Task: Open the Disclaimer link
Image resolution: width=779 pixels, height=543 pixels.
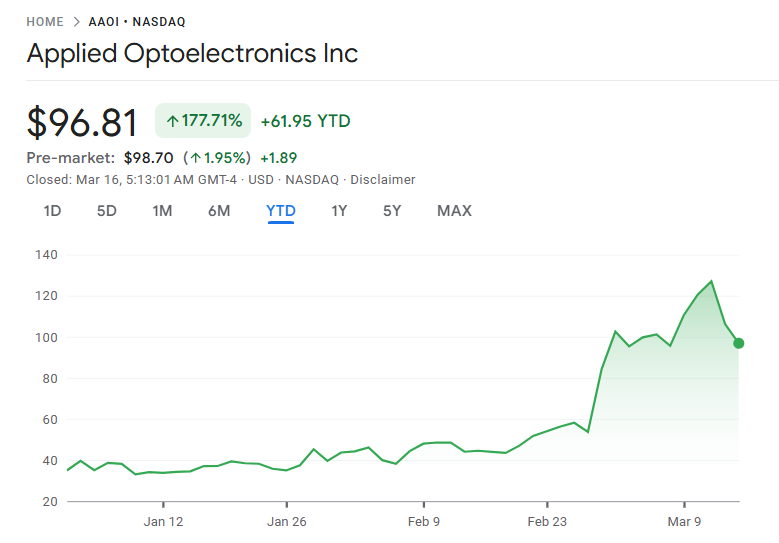Action: [x=383, y=180]
